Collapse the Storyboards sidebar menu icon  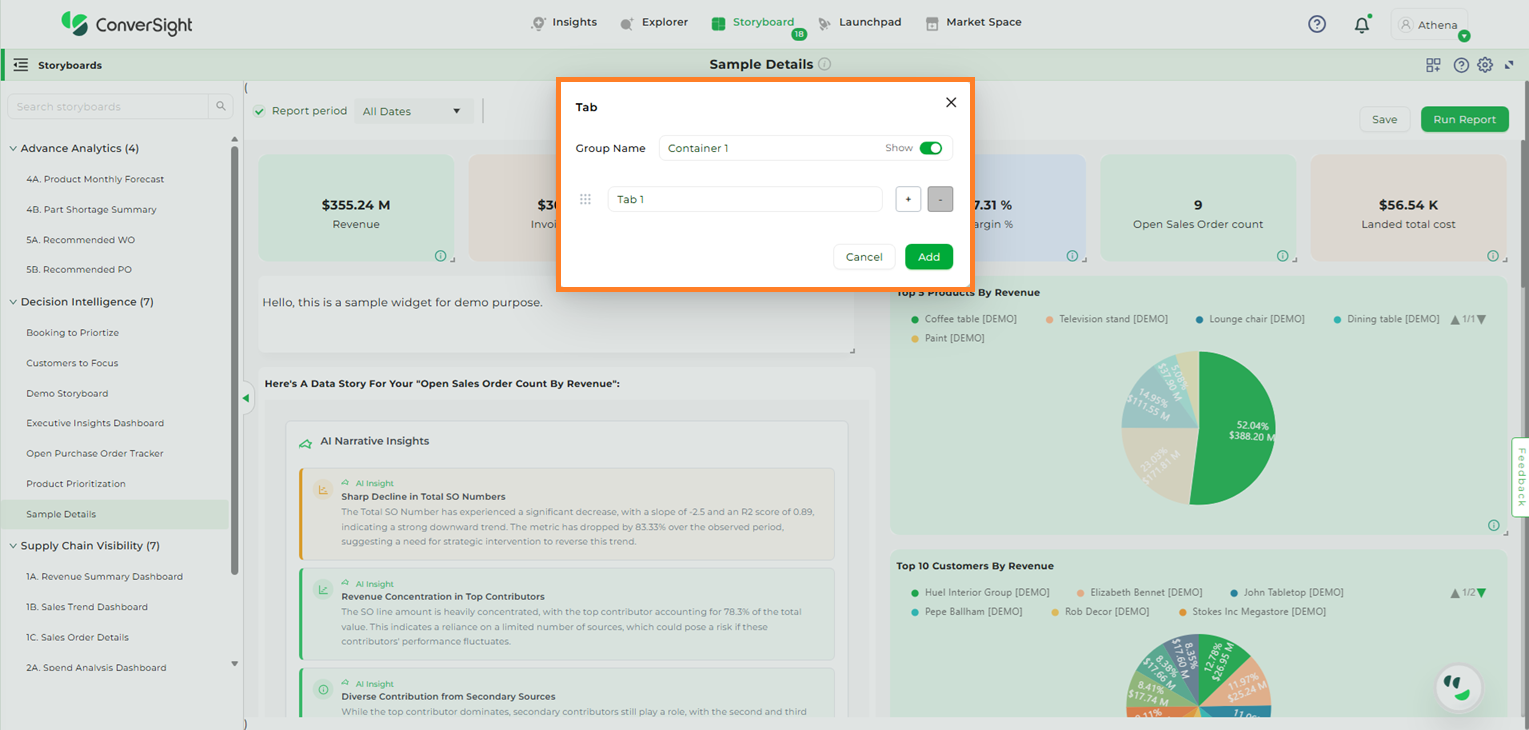click(x=21, y=65)
